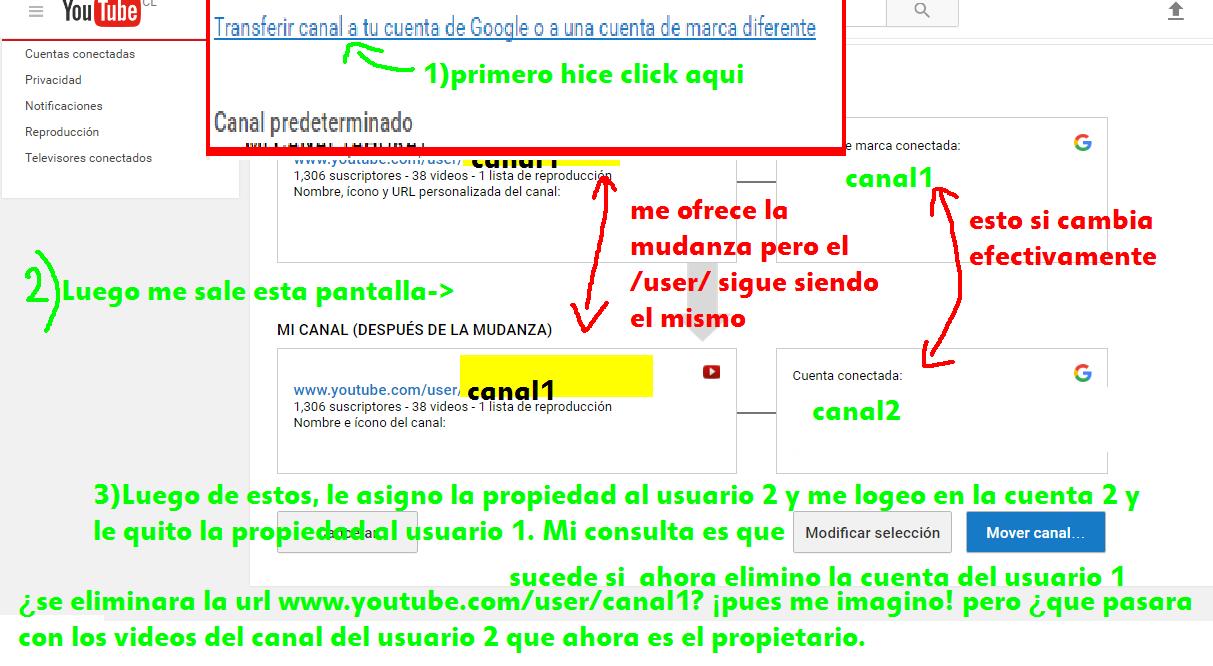Click the Modificar selección button
The height and width of the screenshot is (666, 1213).
point(872,533)
